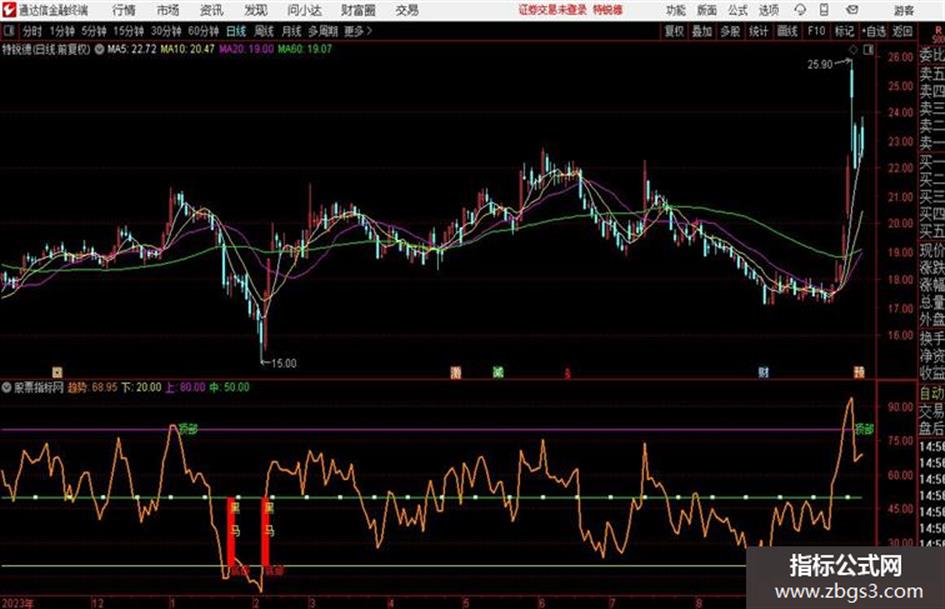Screen dimensions: 945x609
Task: Expand the 更多 periods dropdown
Action: point(358,31)
